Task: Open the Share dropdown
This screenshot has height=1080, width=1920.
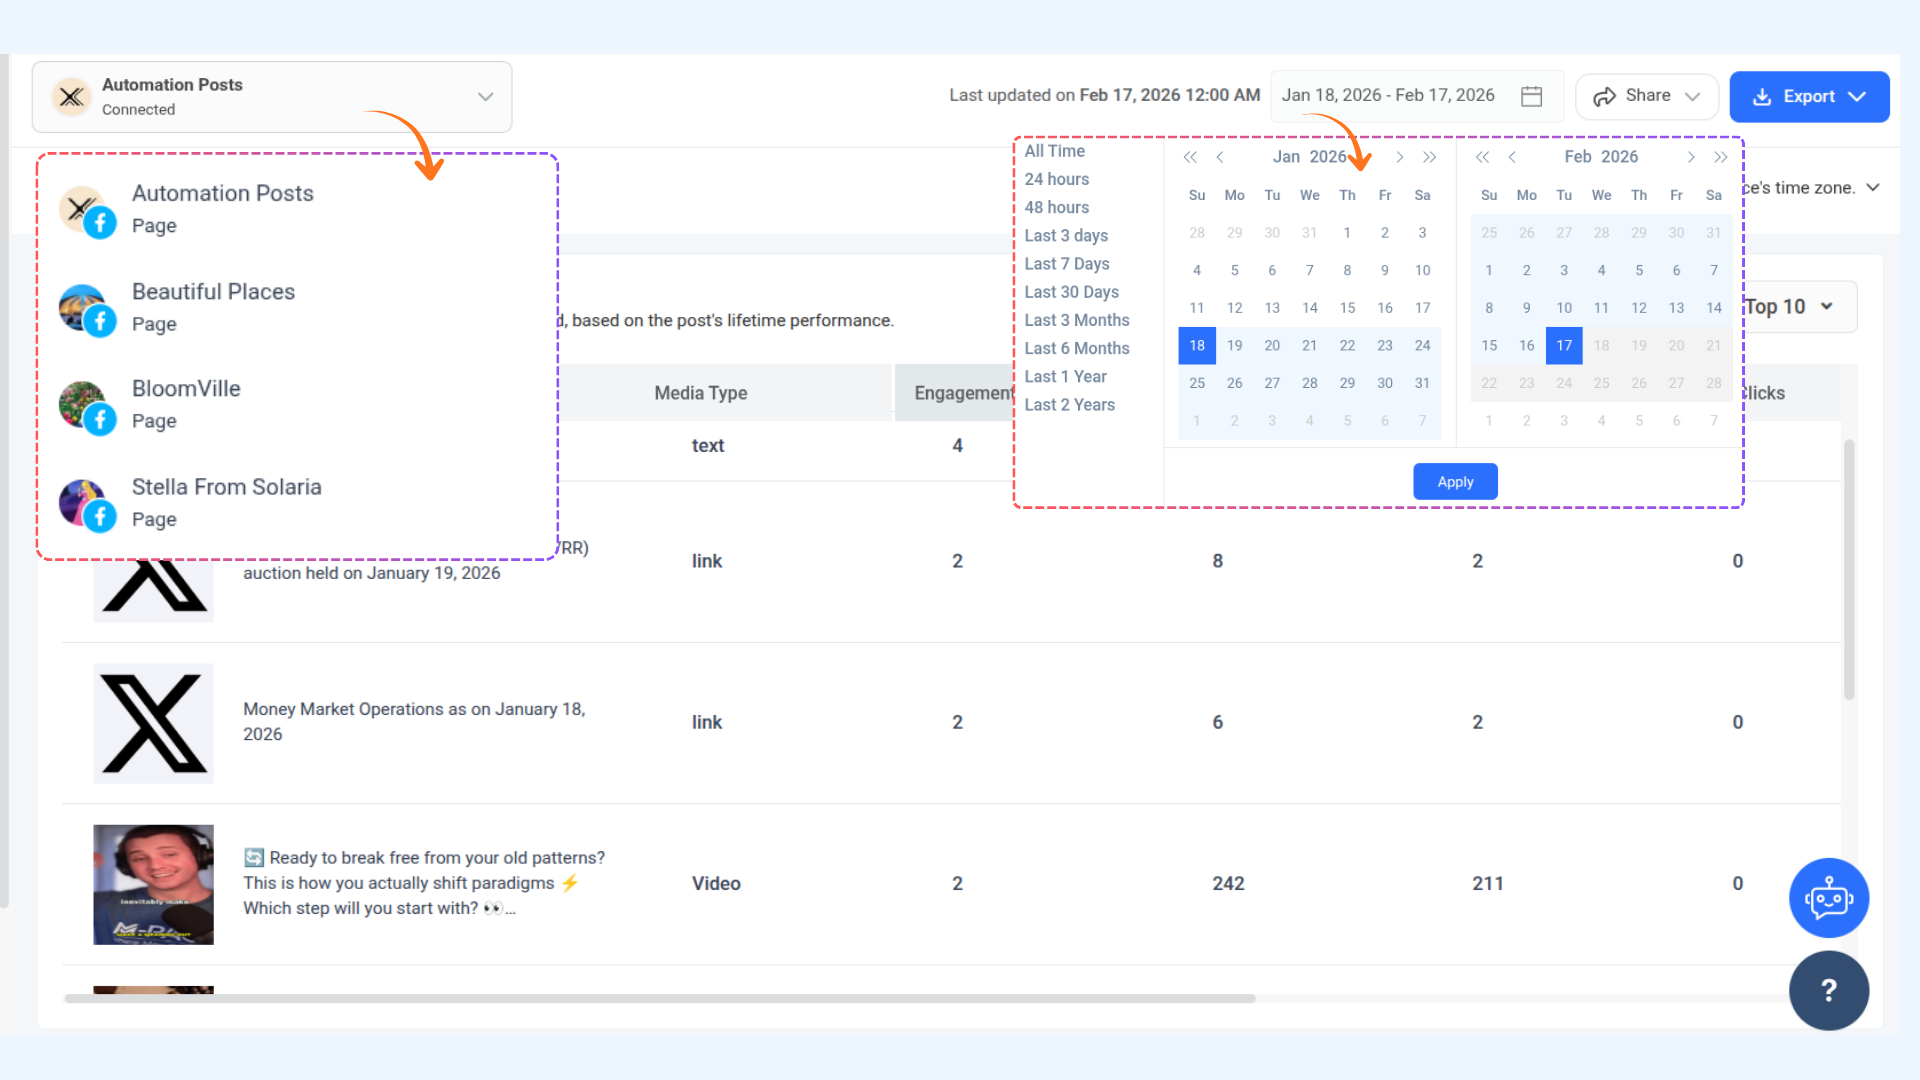Action: click(1646, 96)
